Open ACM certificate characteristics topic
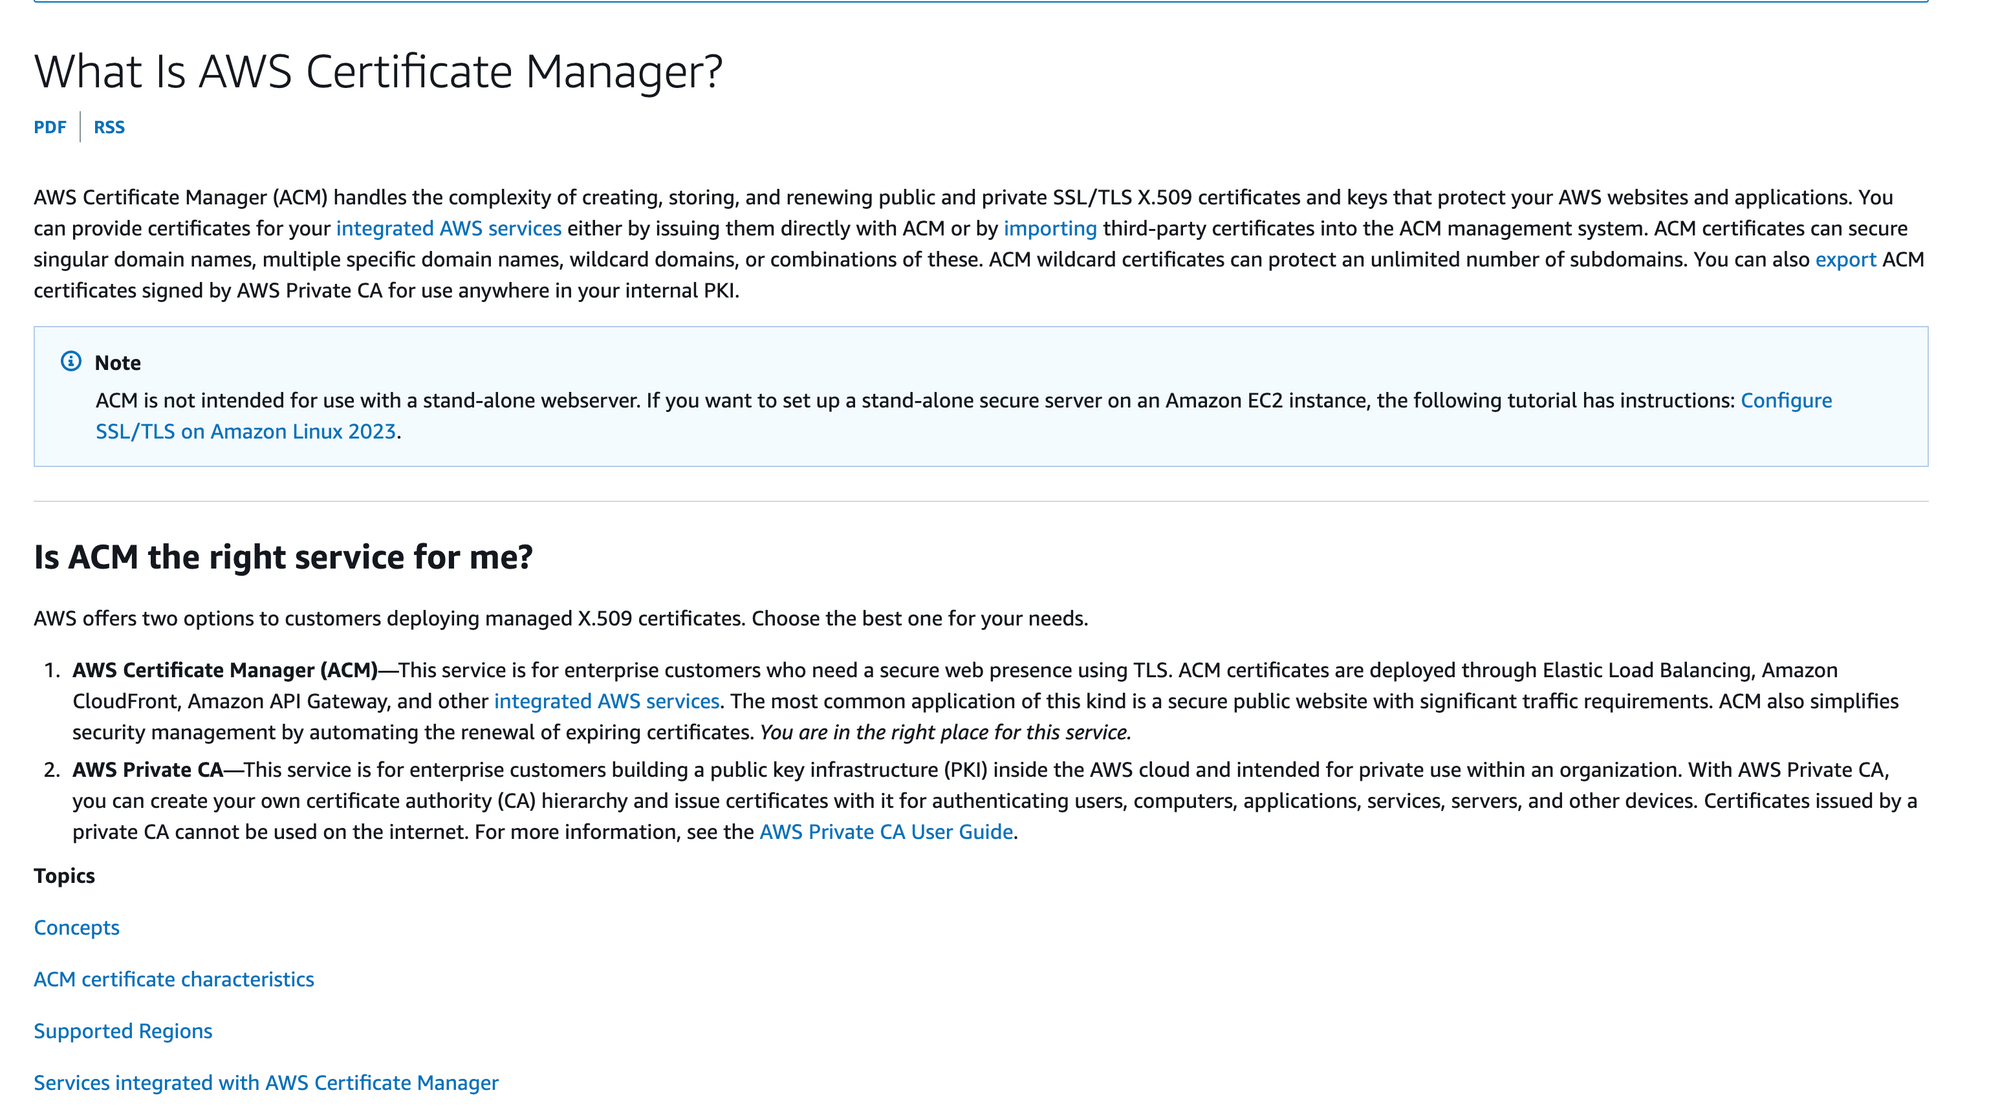 pos(174,979)
